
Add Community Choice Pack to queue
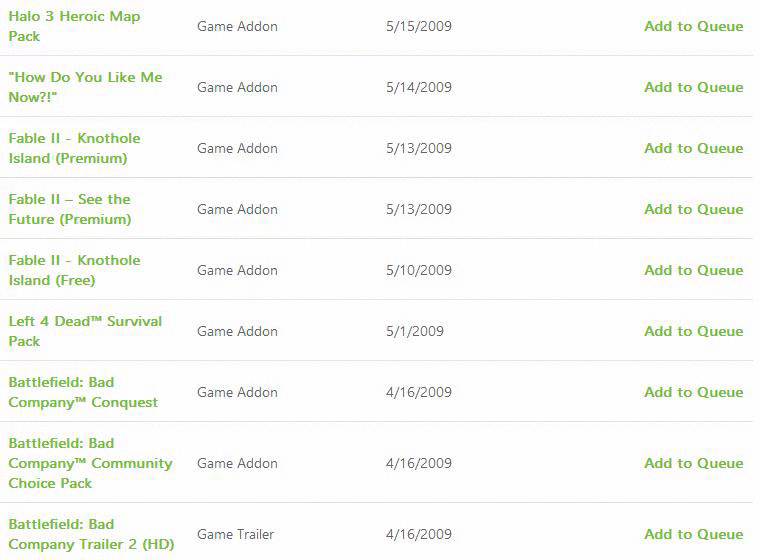point(694,463)
